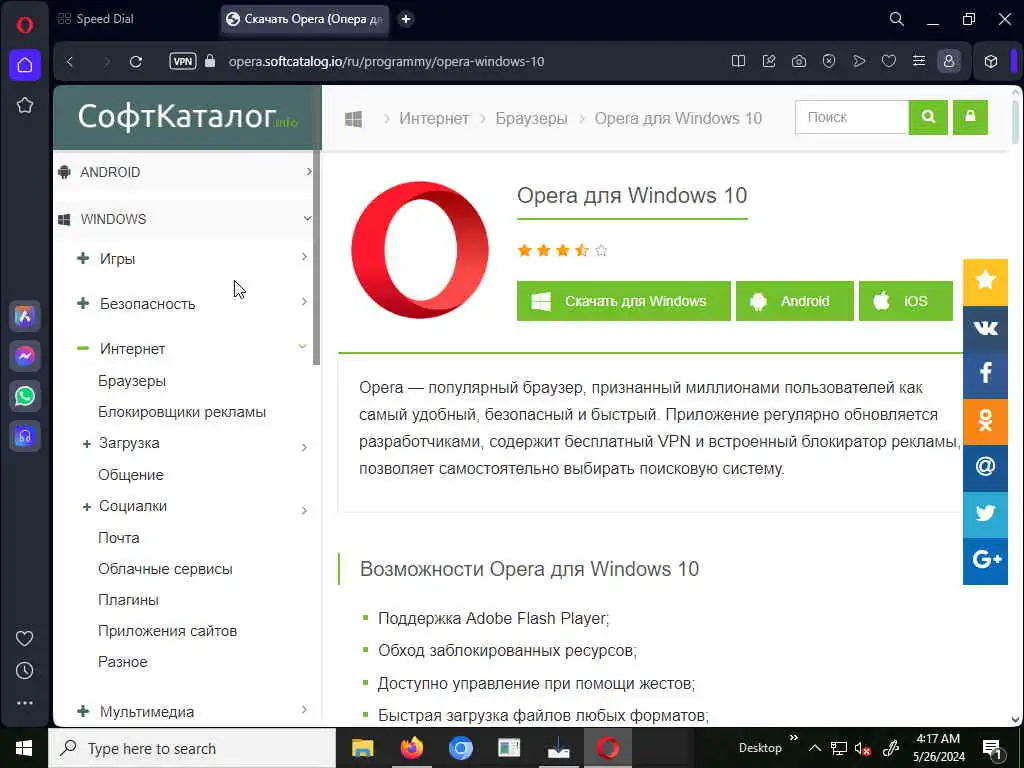
Task: Click the green lock login button
Action: [970, 118]
